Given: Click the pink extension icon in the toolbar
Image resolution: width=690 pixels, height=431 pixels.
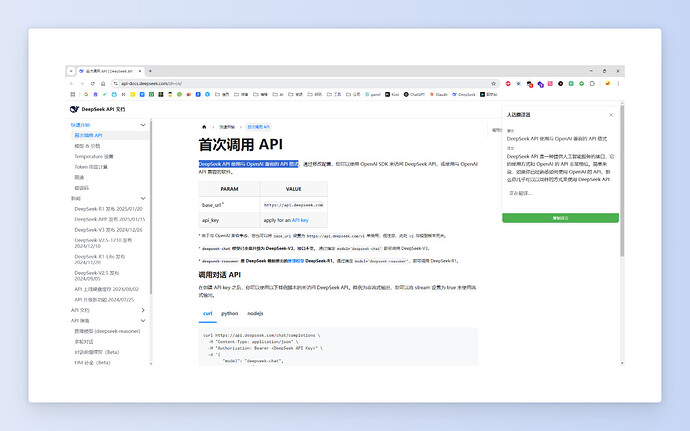Looking at the screenshot, I should 550,83.
